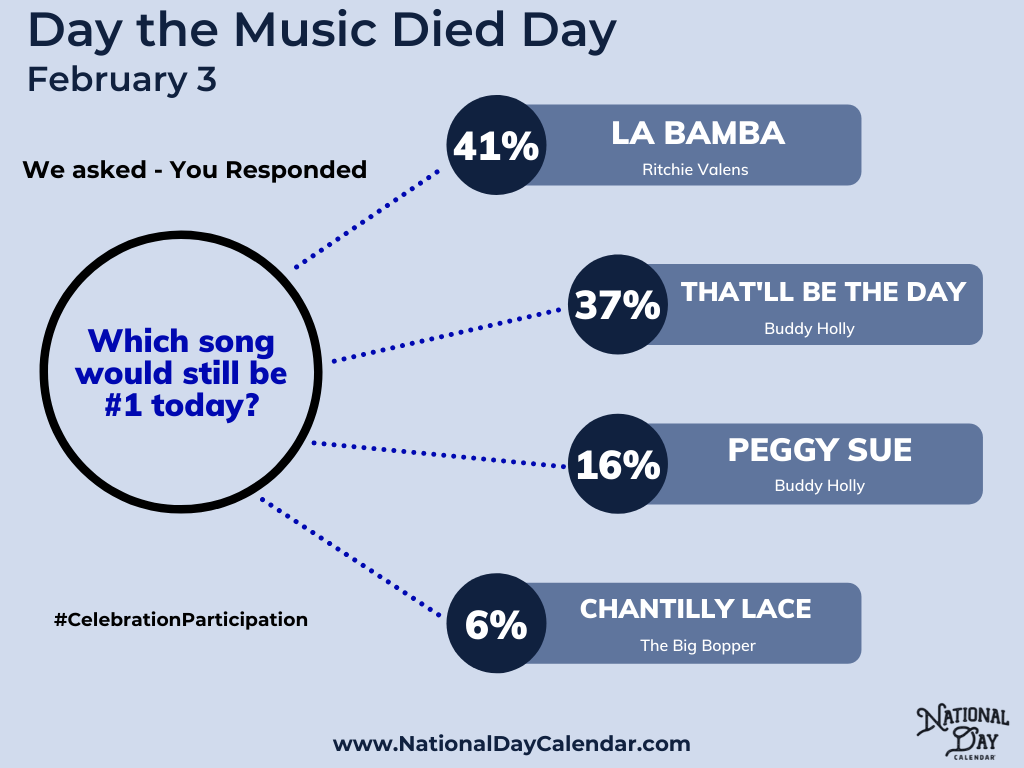Viewport: 1024px width, 768px height.
Task: Click The Big Bopper artist name
Action: click(x=697, y=646)
